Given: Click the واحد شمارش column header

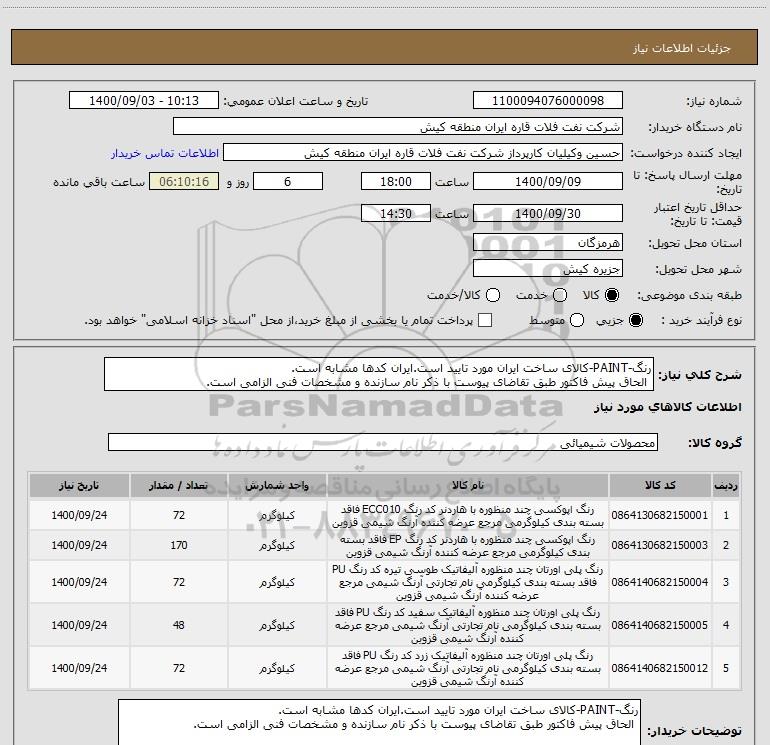Looking at the screenshot, I should (x=277, y=486).
